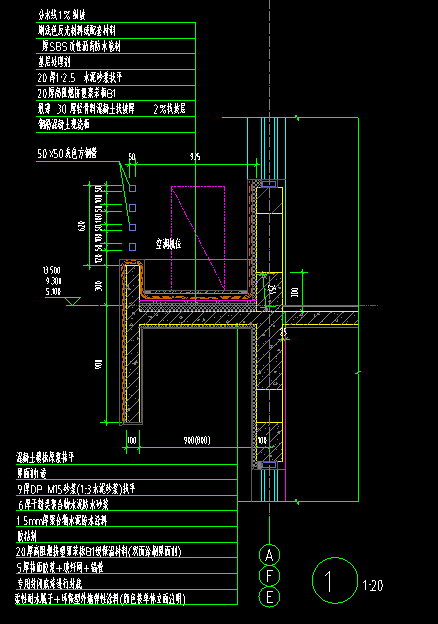The width and height of the screenshot is (438, 624).
Task: Select the detail number 1 circle
Action: [x=335, y=580]
